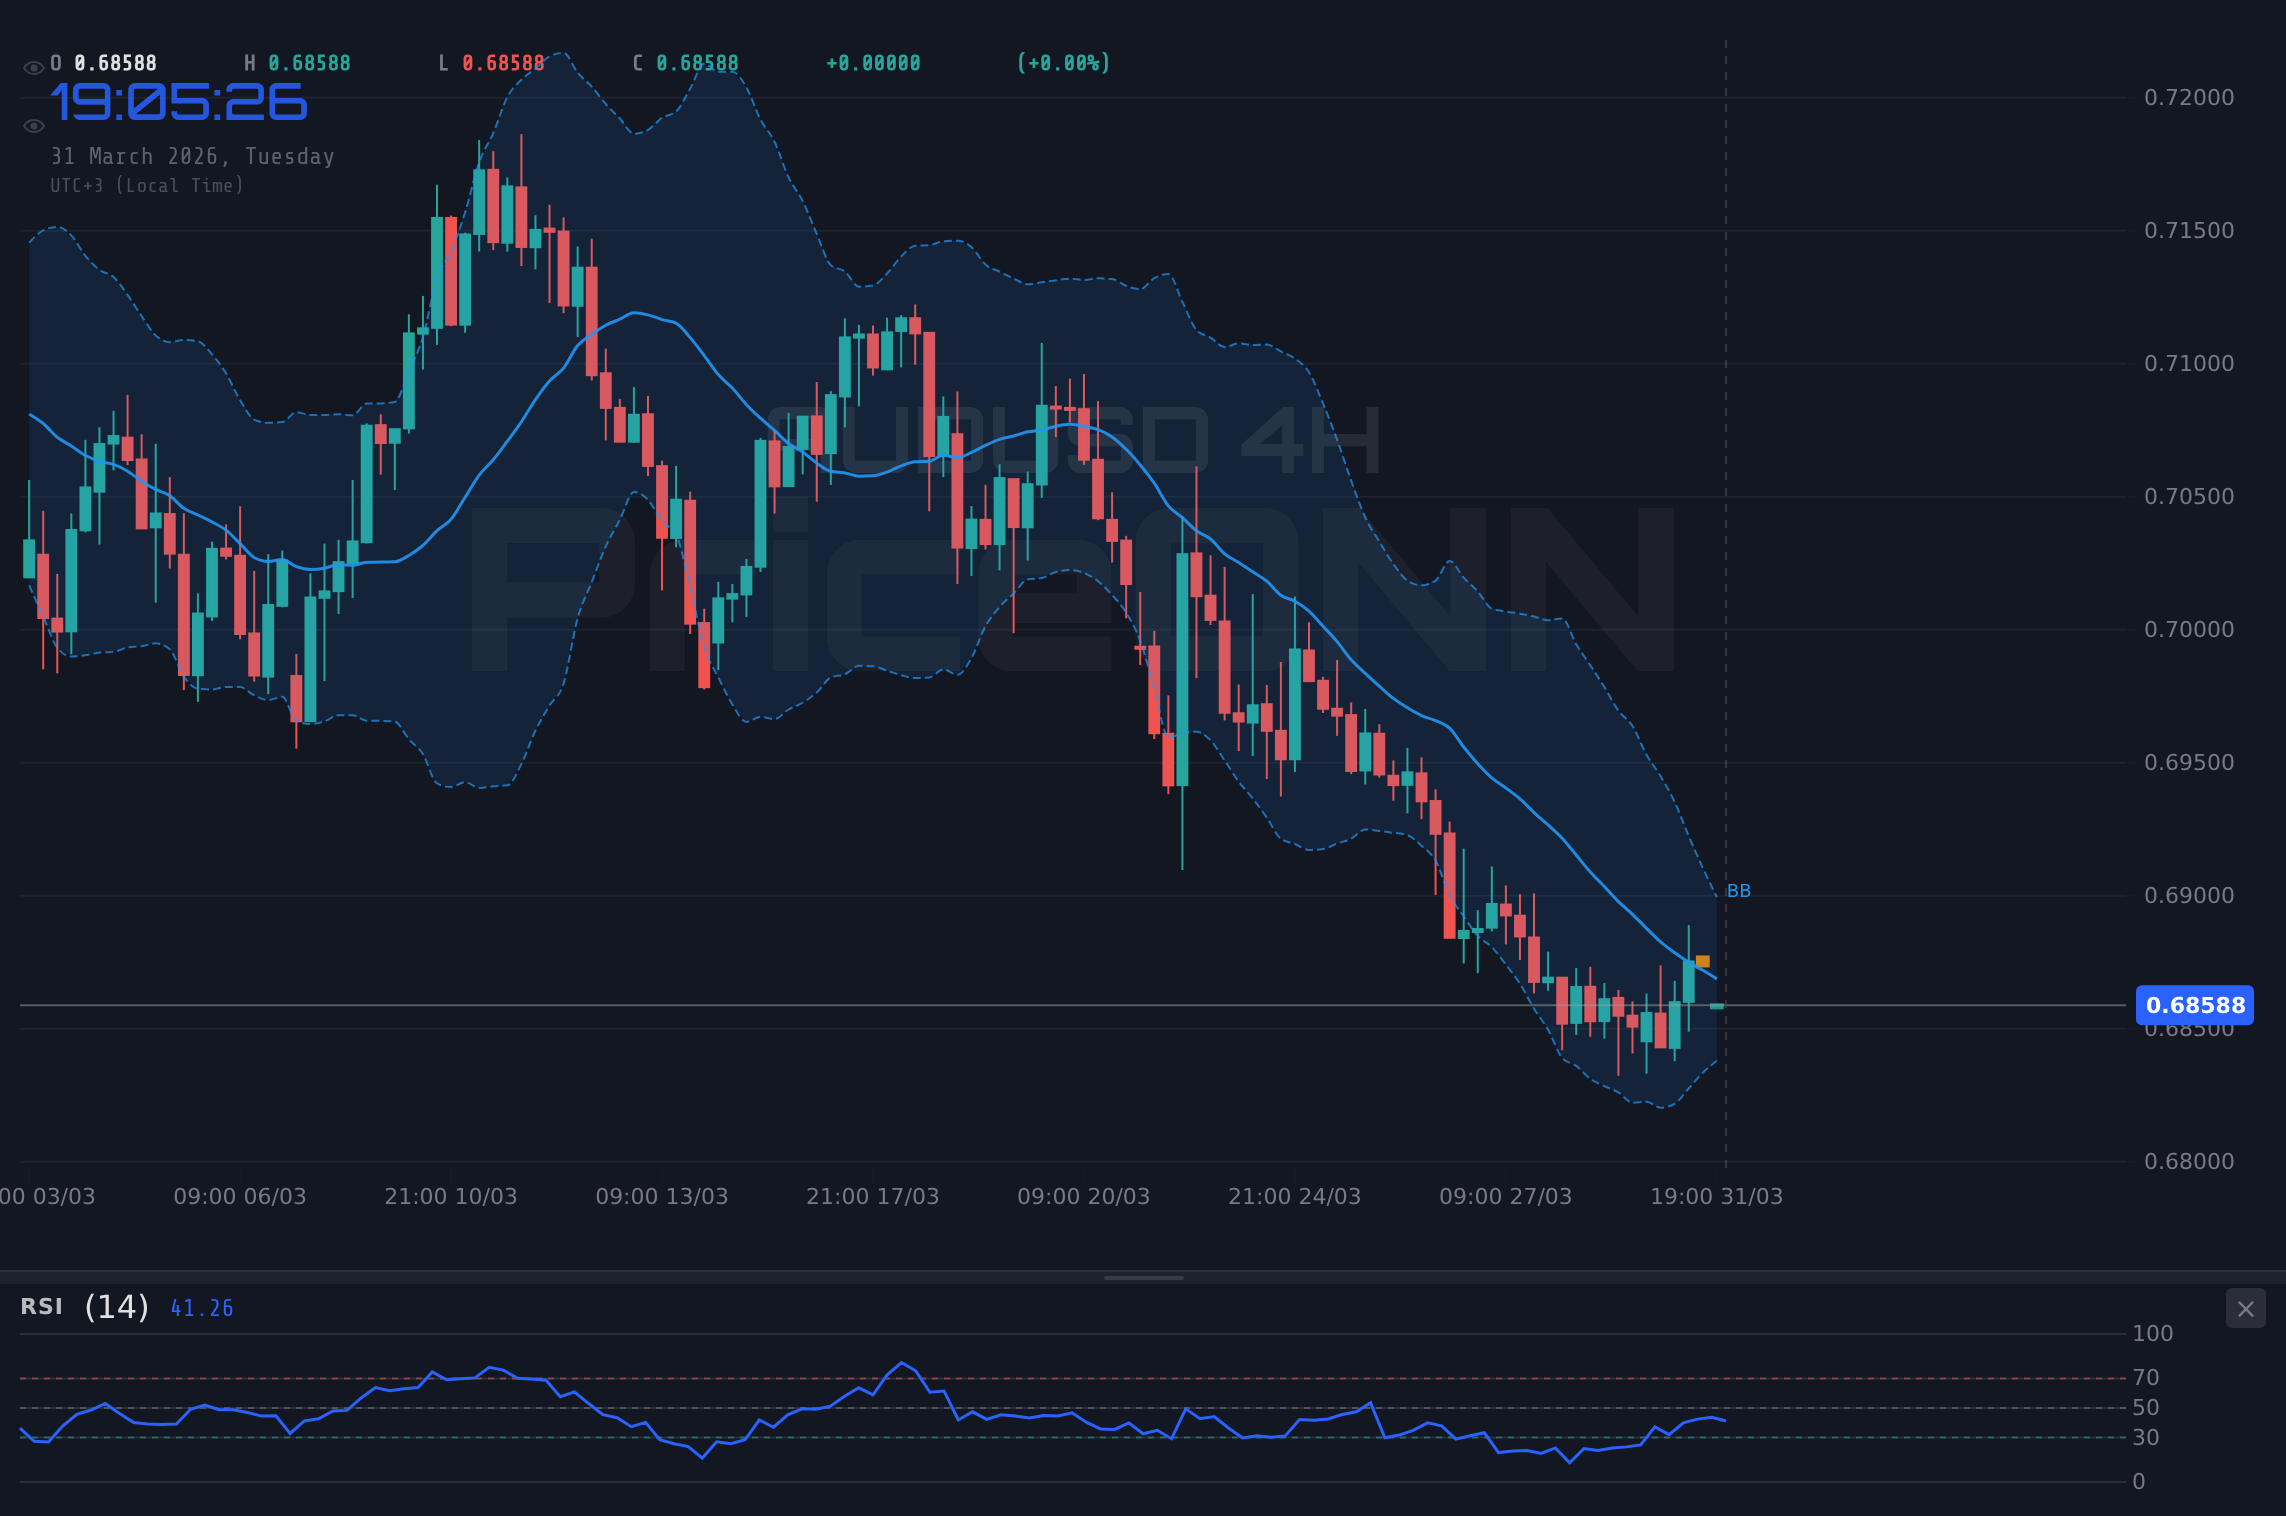The height and width of the screenshot is (1516, 2286).
Task: Toggle visibility of the OHLC price legend
Action: [31, 62]
